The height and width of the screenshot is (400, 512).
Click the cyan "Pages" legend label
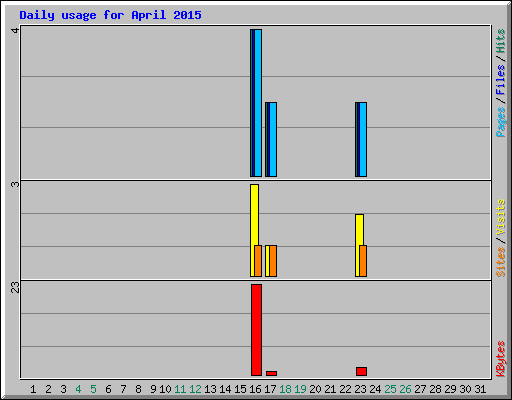[x=500, y=122]
